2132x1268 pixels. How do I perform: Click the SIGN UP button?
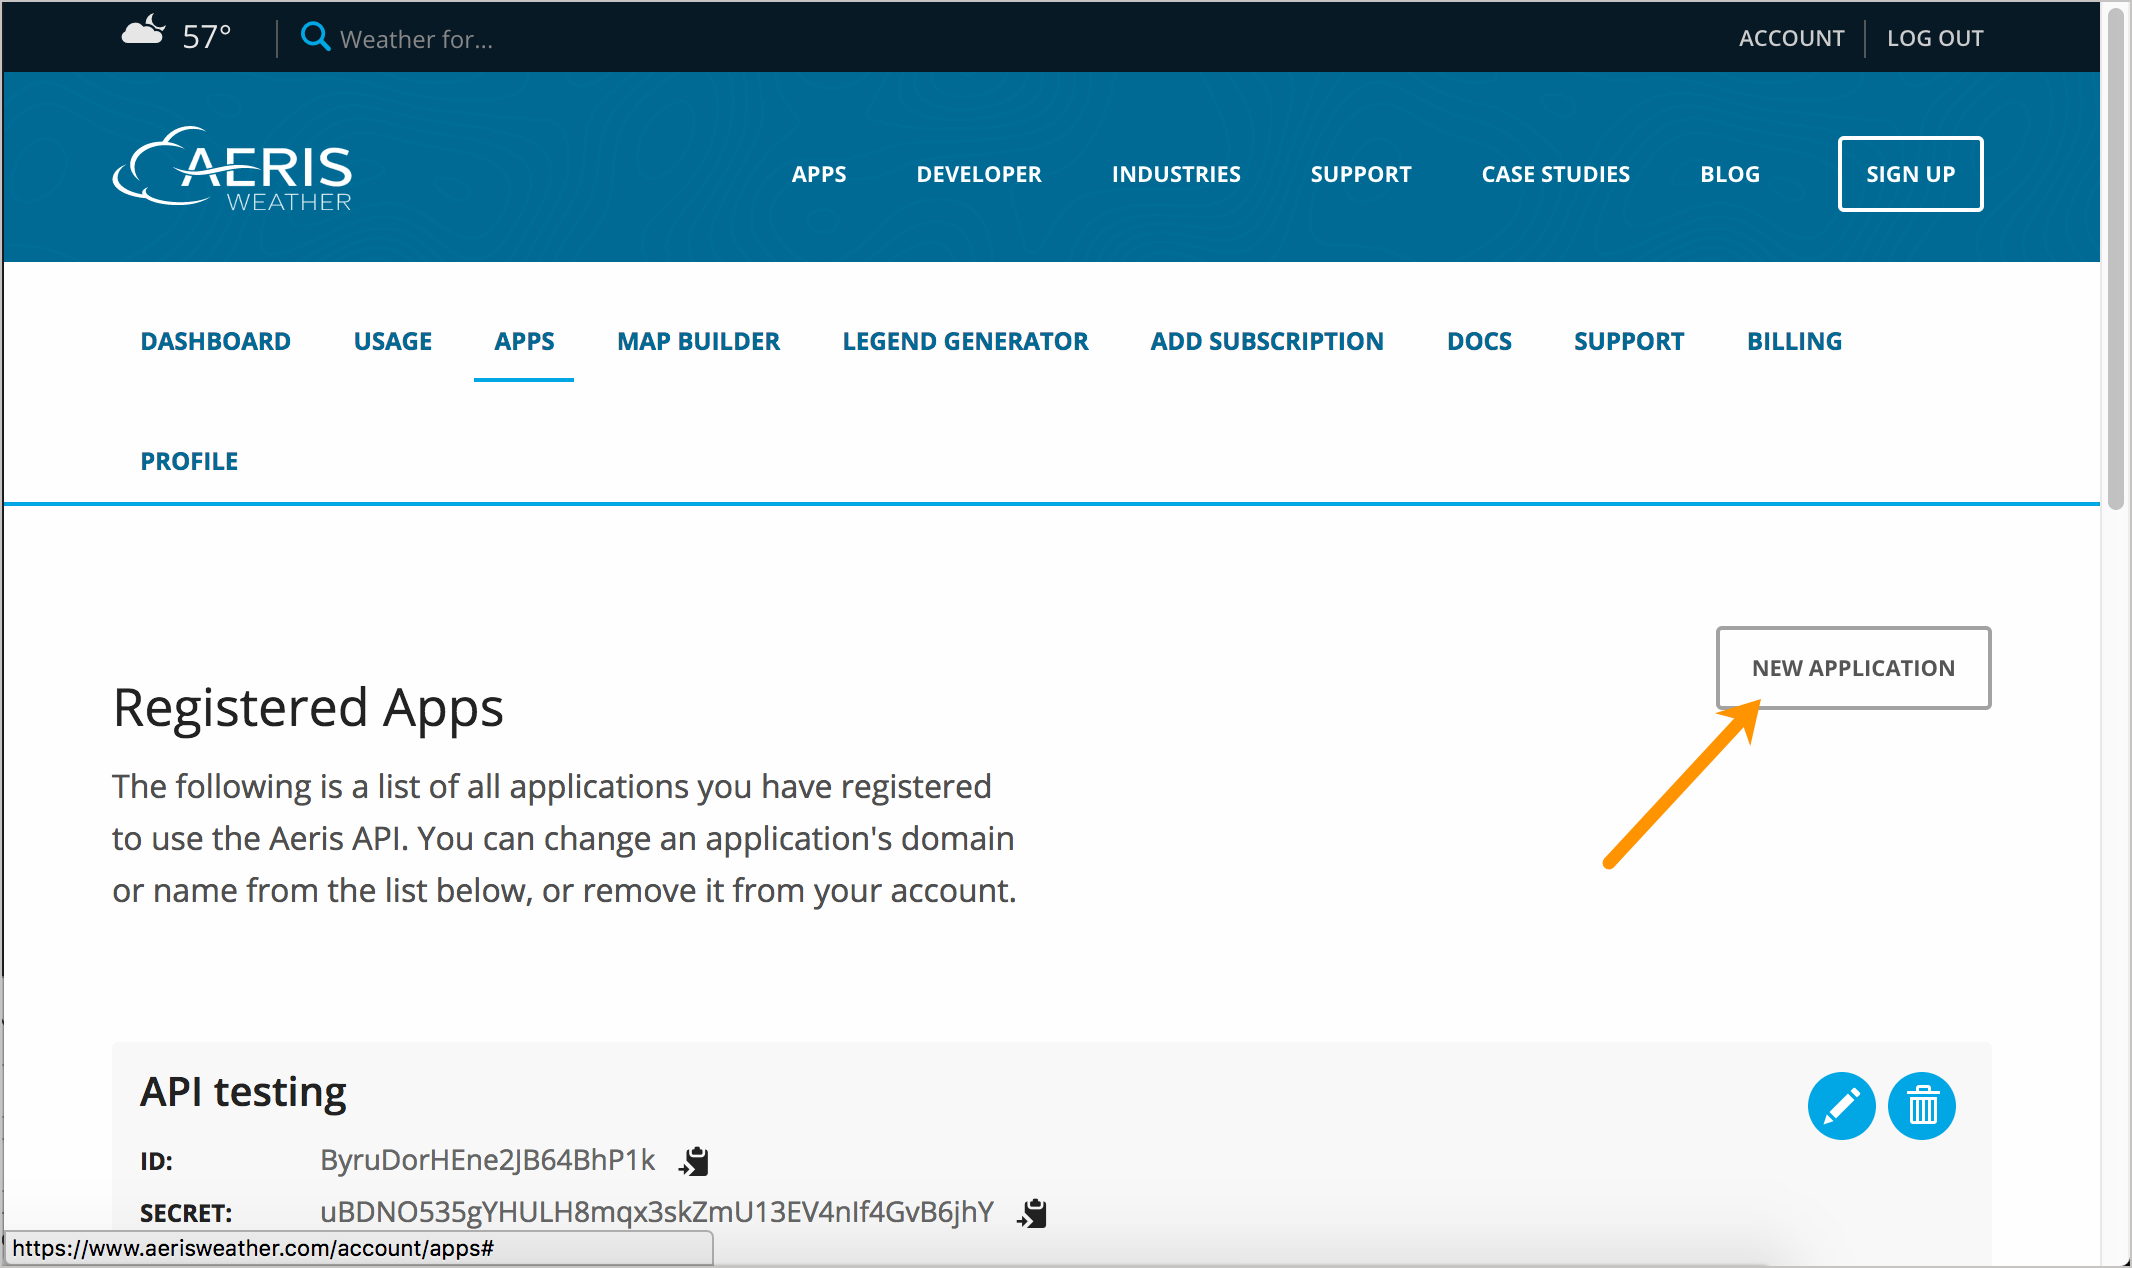click(x=1910, y=174)
